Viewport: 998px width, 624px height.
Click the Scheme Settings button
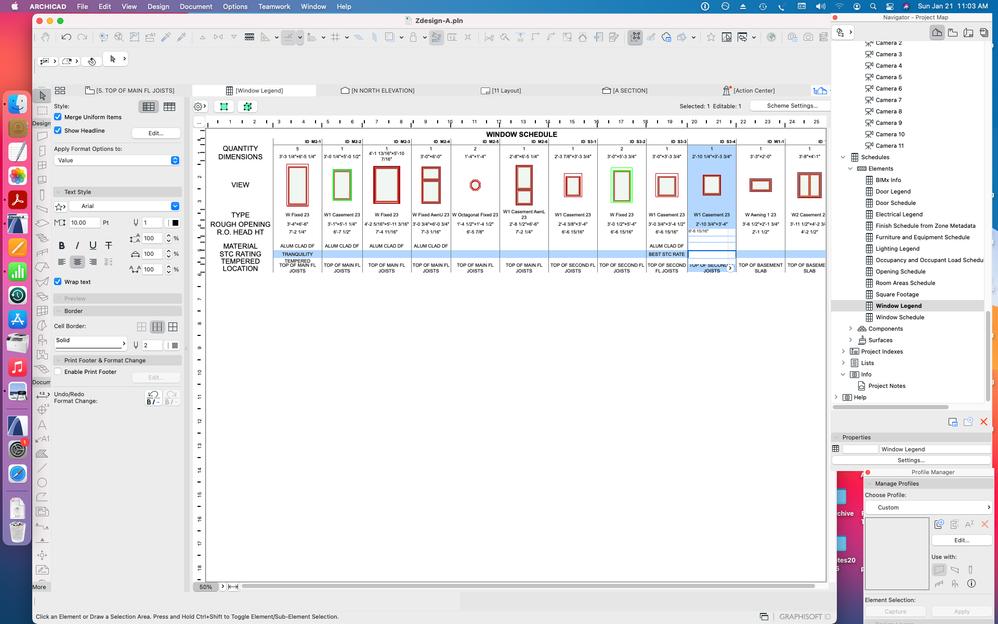pyautogui.click(x=790, y=105)
